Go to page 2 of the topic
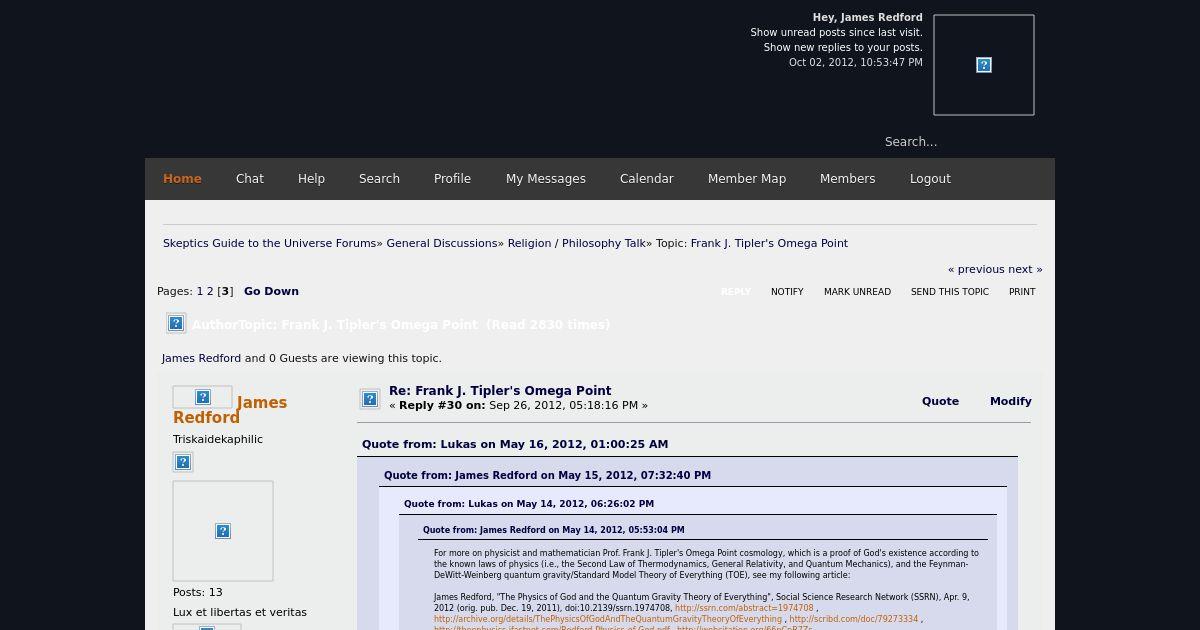This screenshot has width=1200, height=630. pos(210,292)
